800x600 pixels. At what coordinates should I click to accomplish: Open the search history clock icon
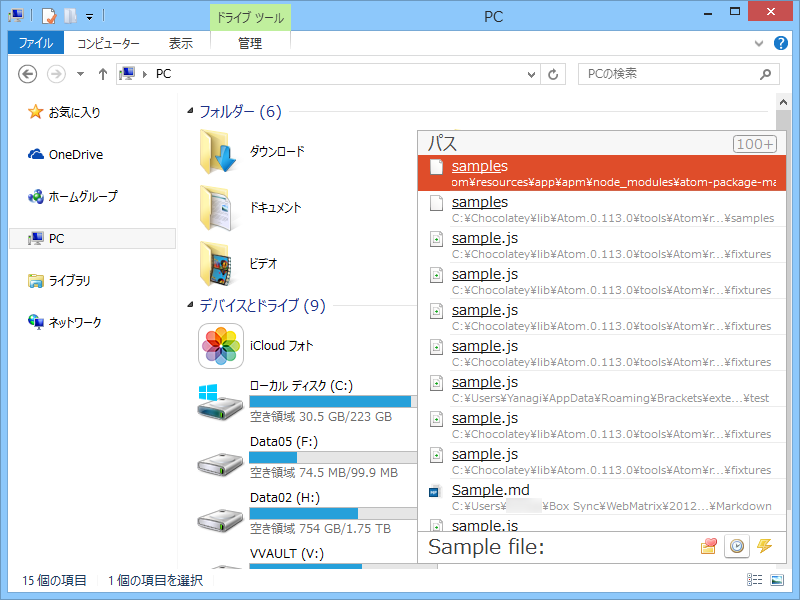click(737, 547)
